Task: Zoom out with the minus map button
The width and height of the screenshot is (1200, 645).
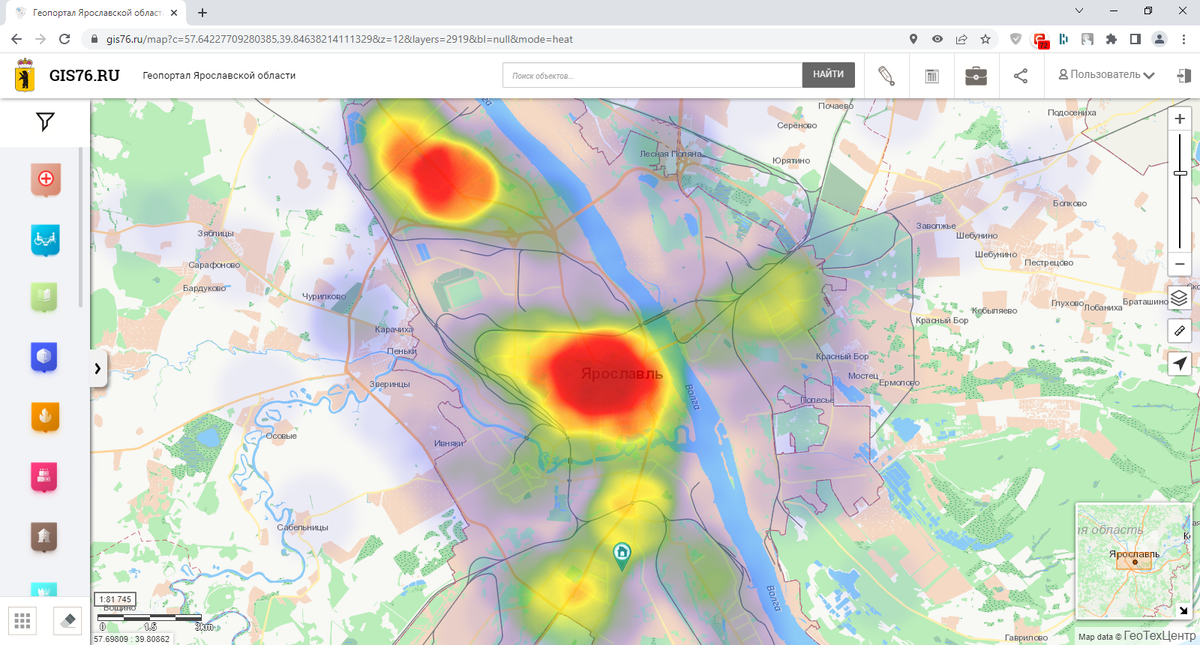Action: coord(1180,265)
